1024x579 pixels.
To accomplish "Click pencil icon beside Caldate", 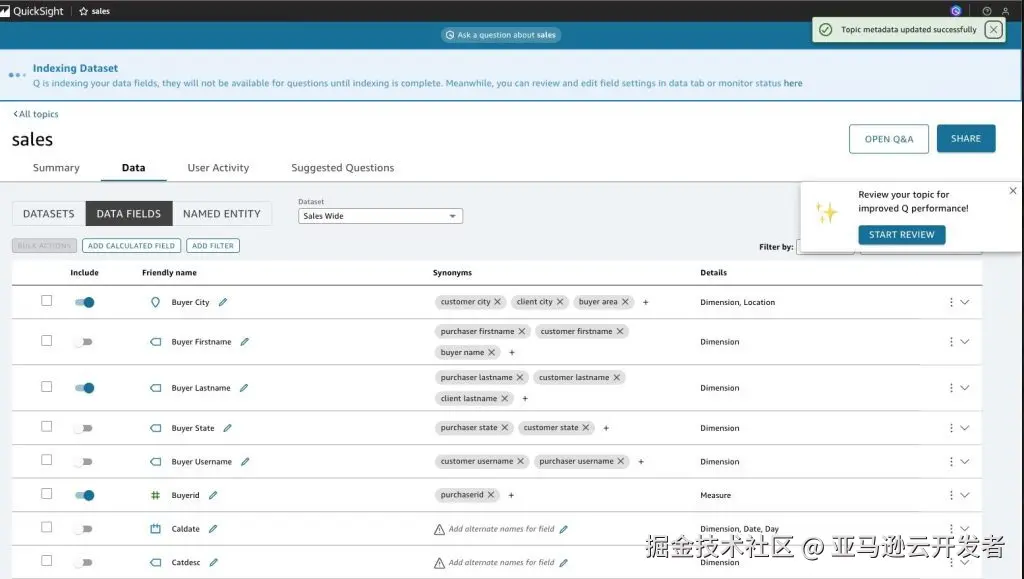I will [x=213, y=529].
